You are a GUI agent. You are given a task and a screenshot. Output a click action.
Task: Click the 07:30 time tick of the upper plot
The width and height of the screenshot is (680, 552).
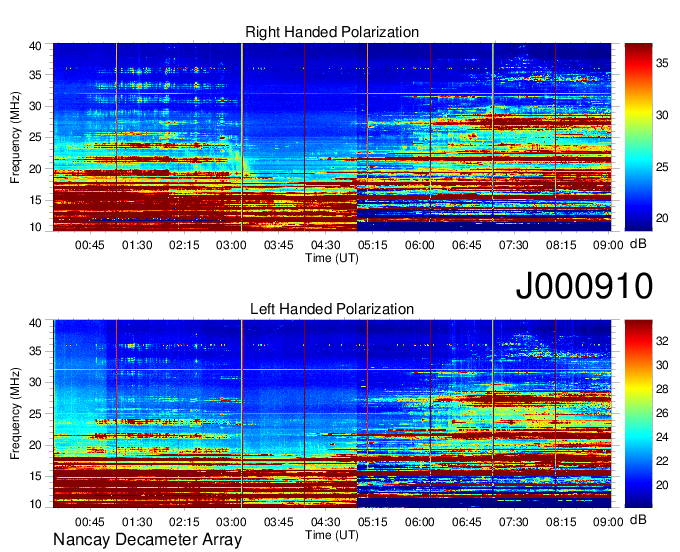click(514, 245)
